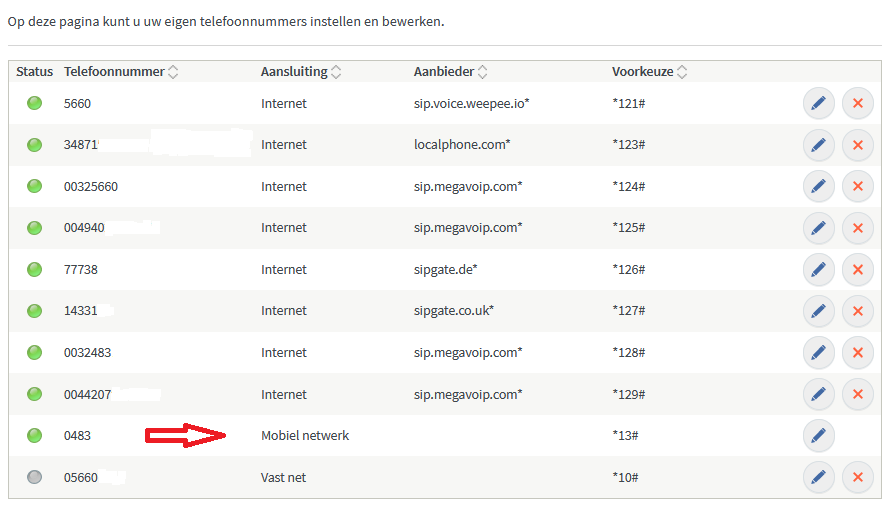Edit the Mobiel netwerk number
The height and width of the screenshot is (506, 891).
[x=818, y=436]
